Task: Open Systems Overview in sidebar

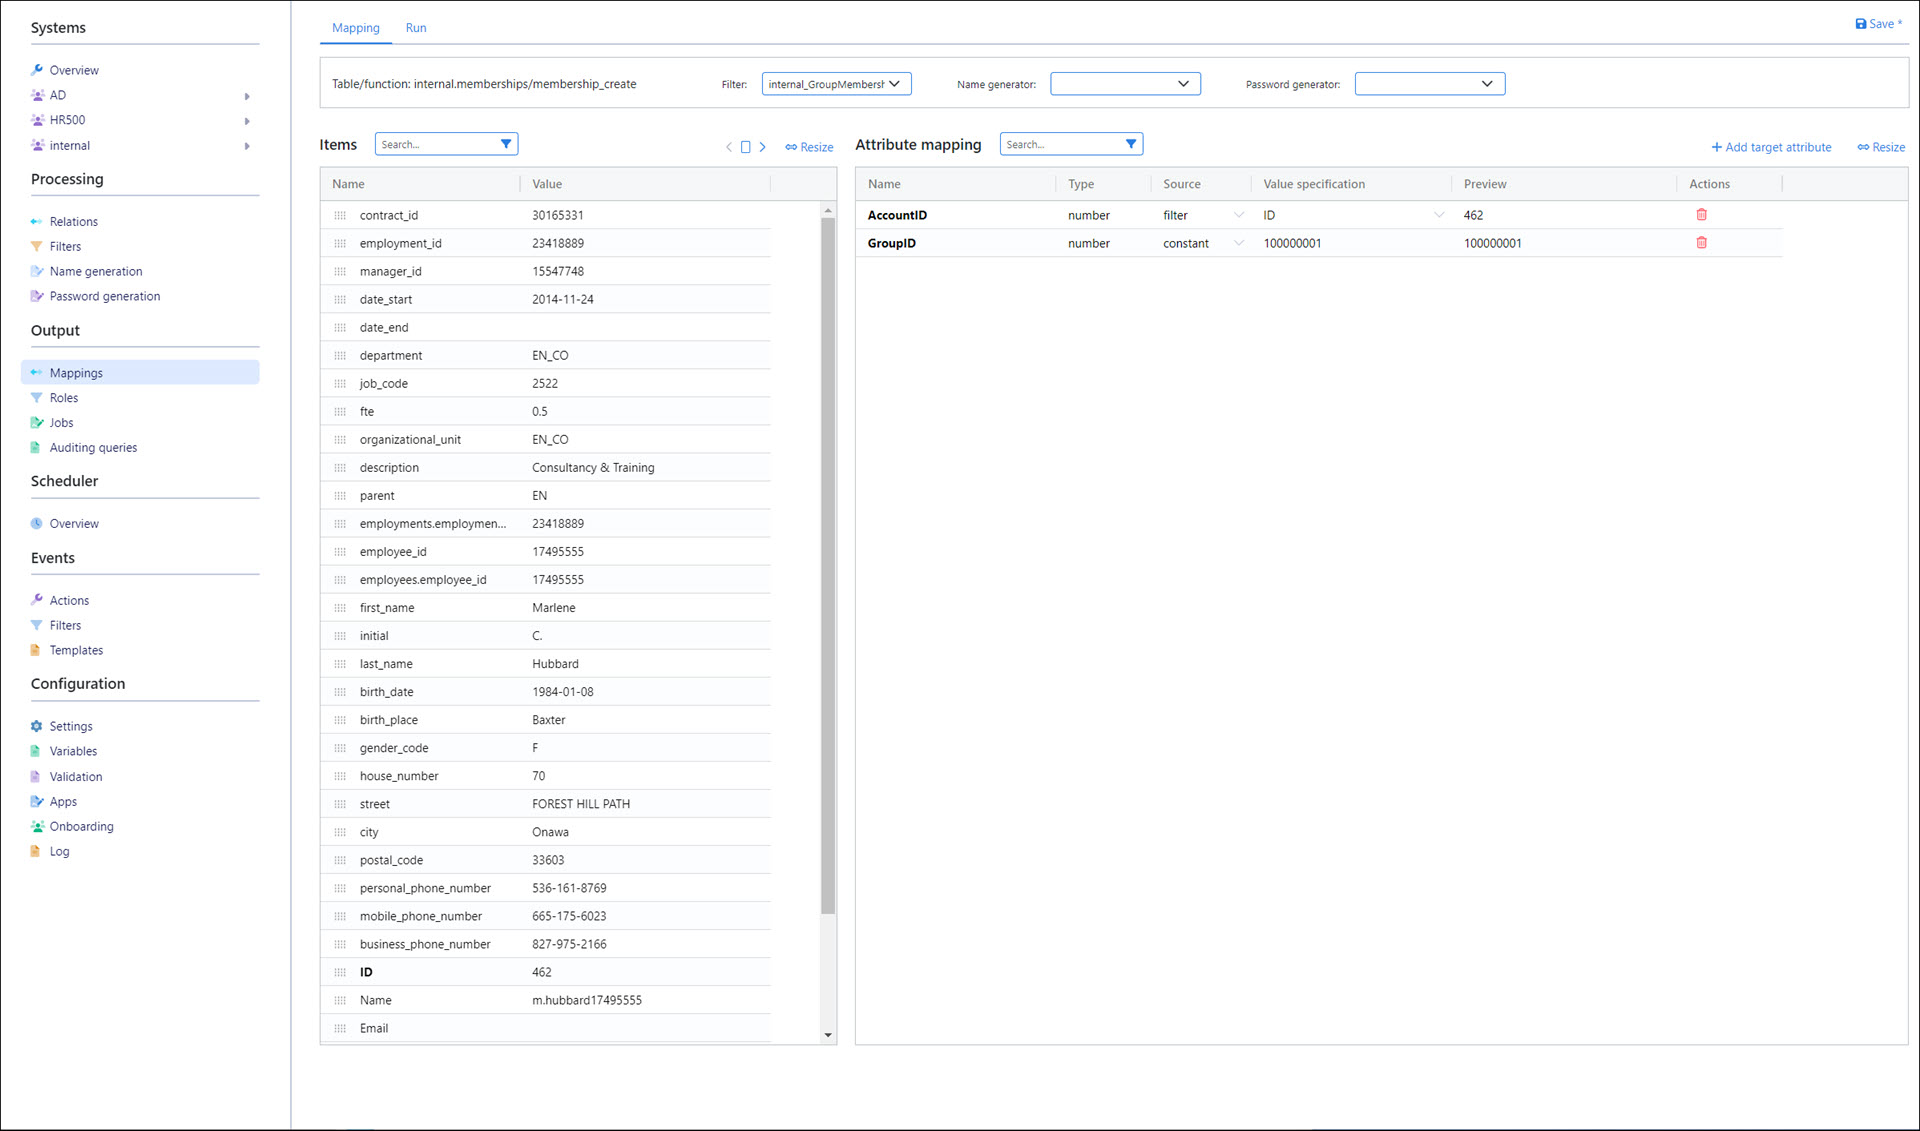Action: click(x=74, y=70)
